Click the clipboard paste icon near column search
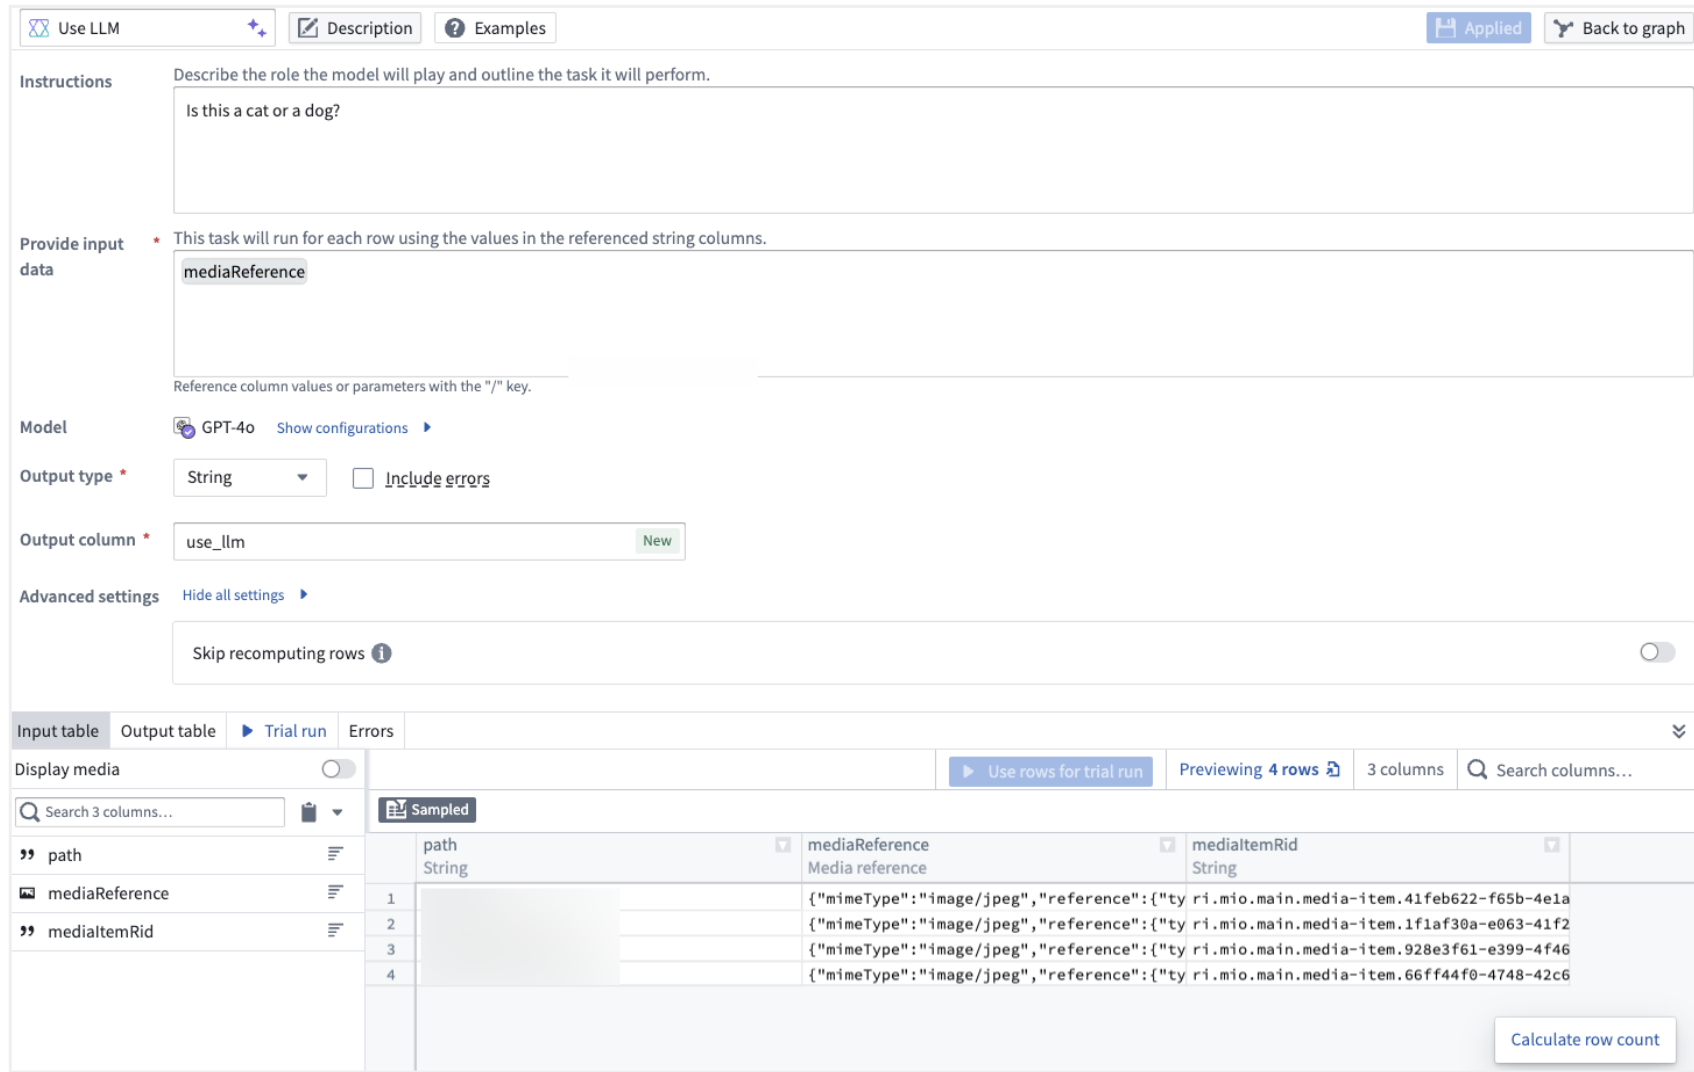This screenshot has height=1072, width=1694. tap(309, 812)
